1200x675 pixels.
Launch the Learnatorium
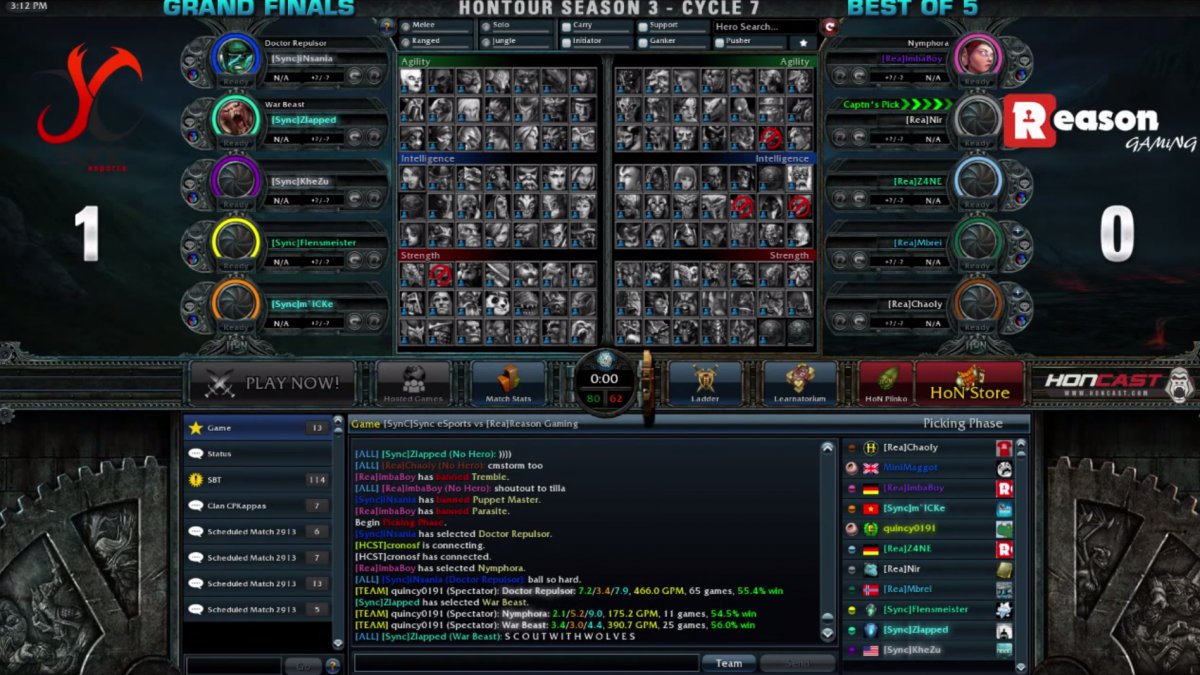coord(799,384)
